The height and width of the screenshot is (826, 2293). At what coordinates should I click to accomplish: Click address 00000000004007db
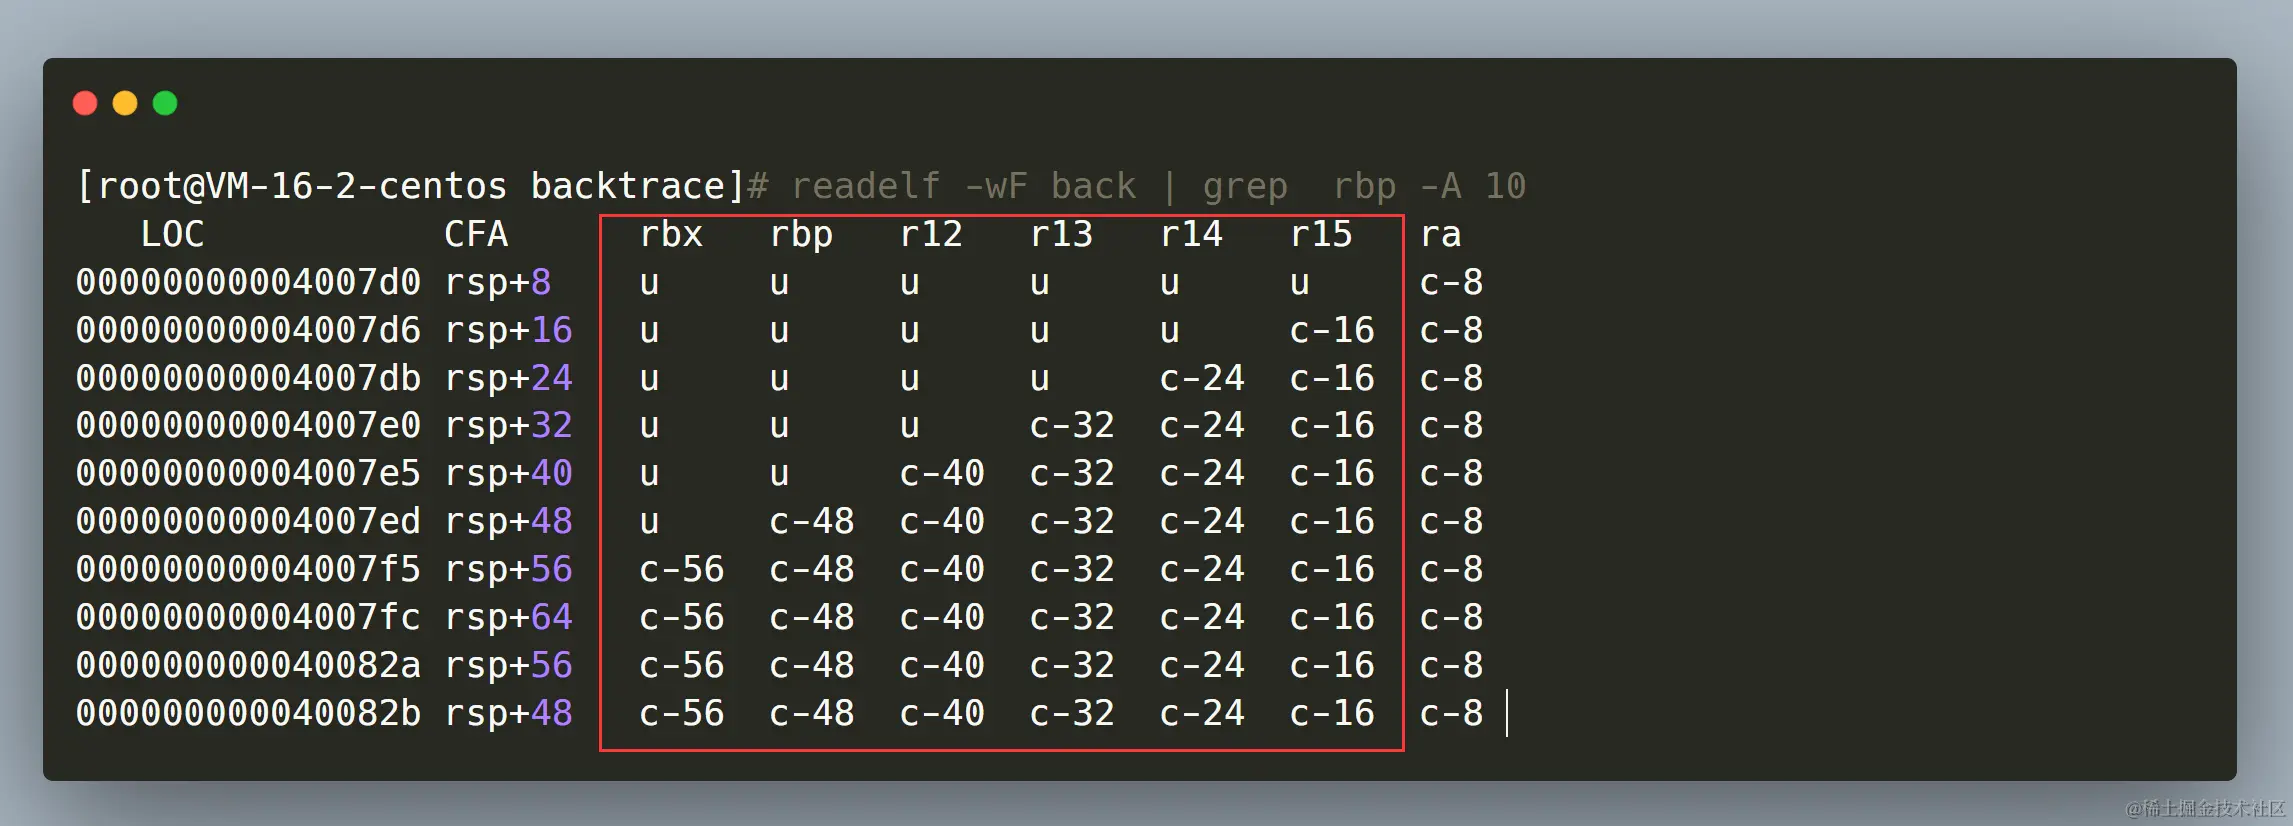click(x=248, y=378)
